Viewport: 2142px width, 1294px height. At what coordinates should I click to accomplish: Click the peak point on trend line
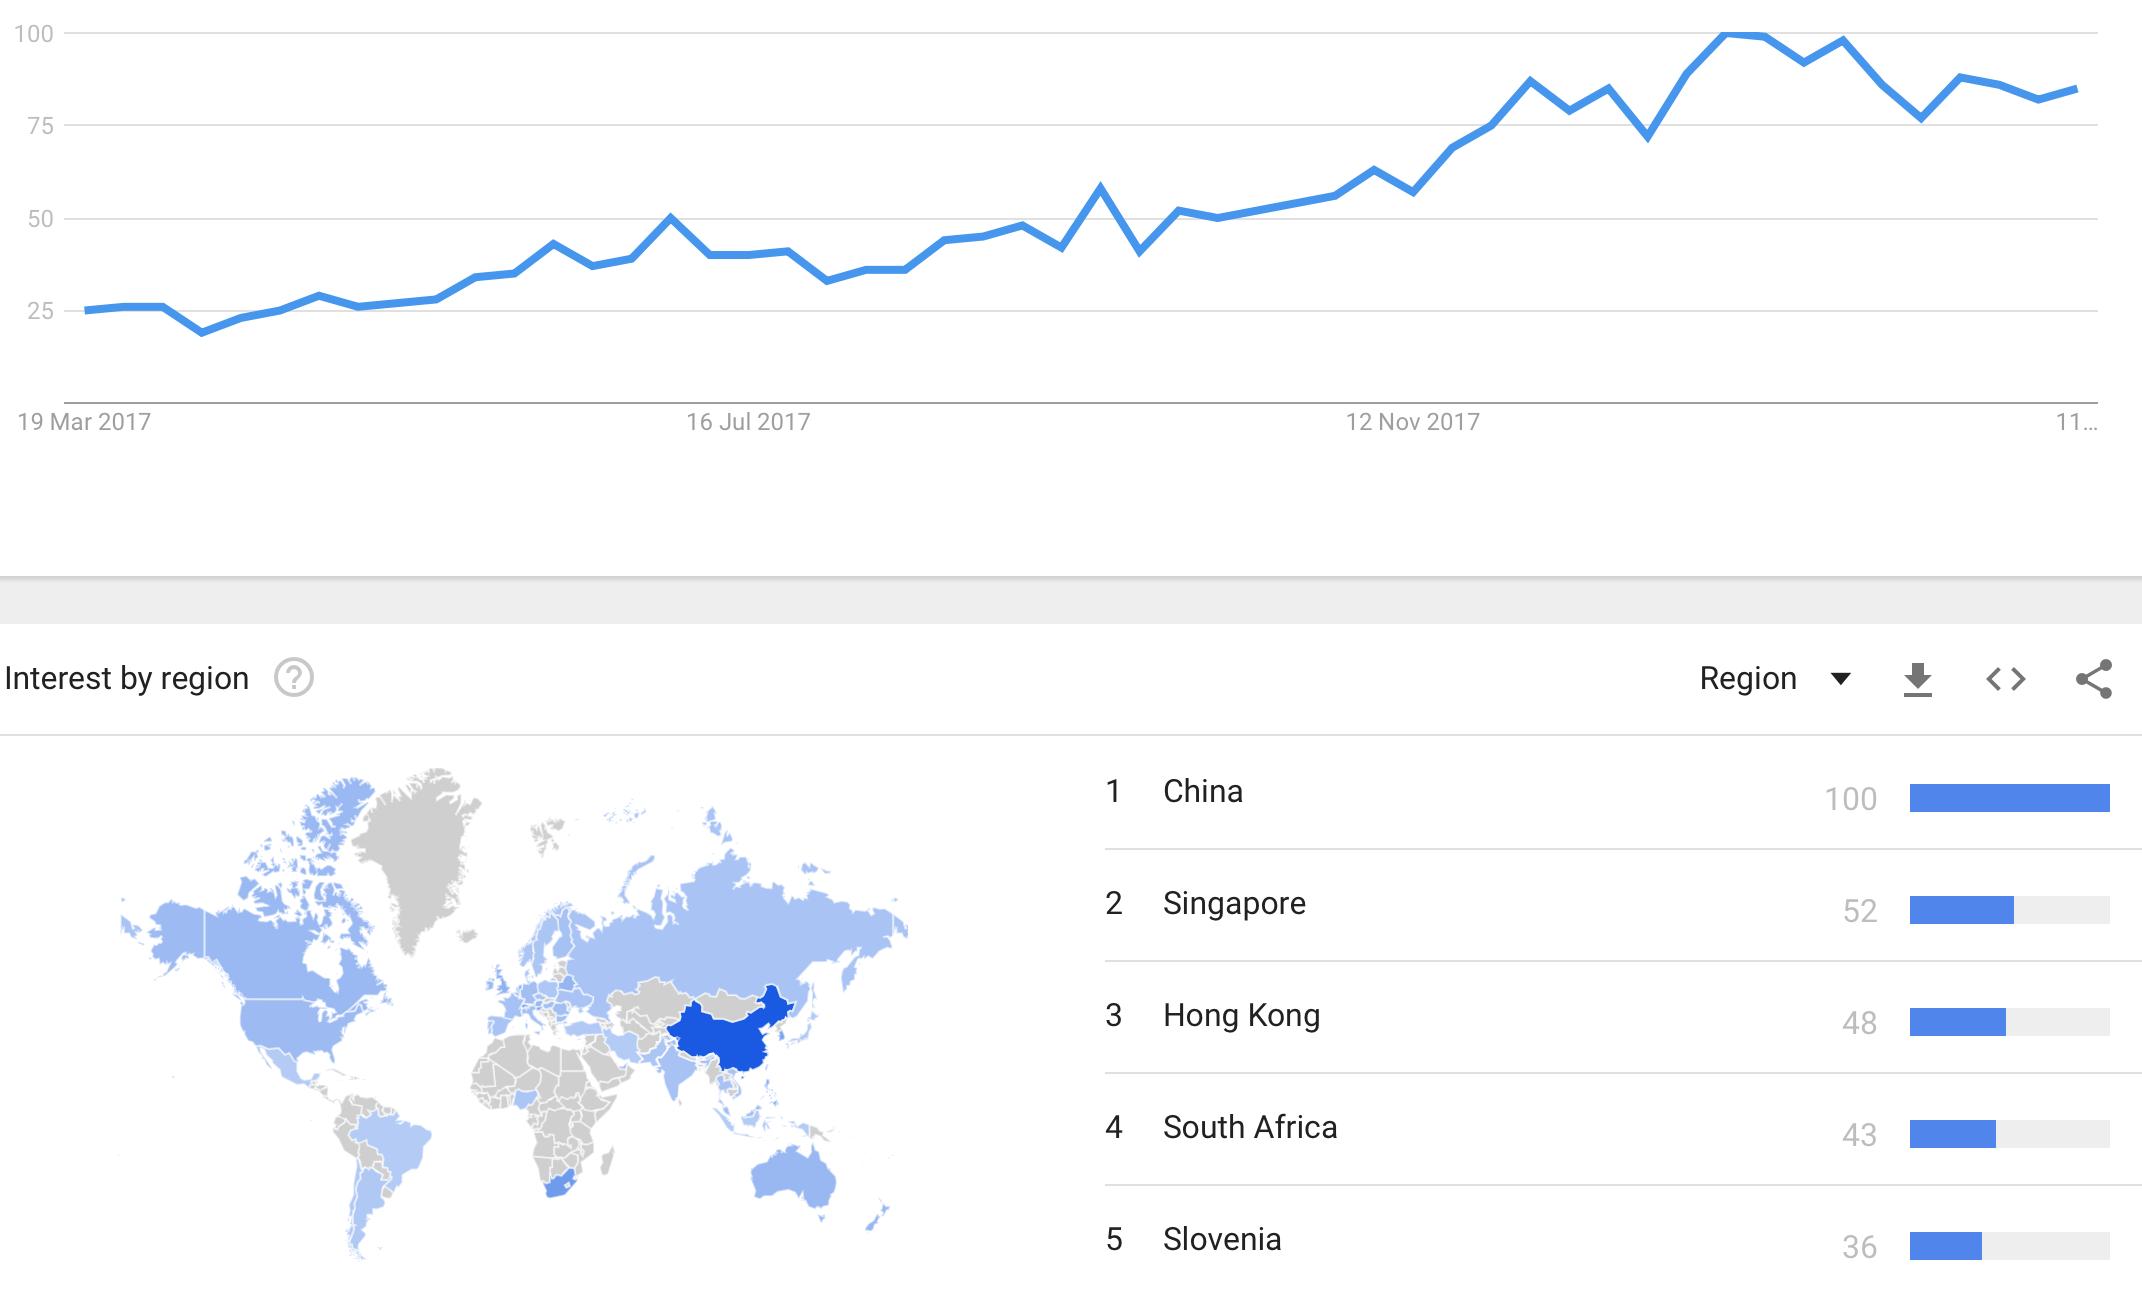tap(1726, 35)
